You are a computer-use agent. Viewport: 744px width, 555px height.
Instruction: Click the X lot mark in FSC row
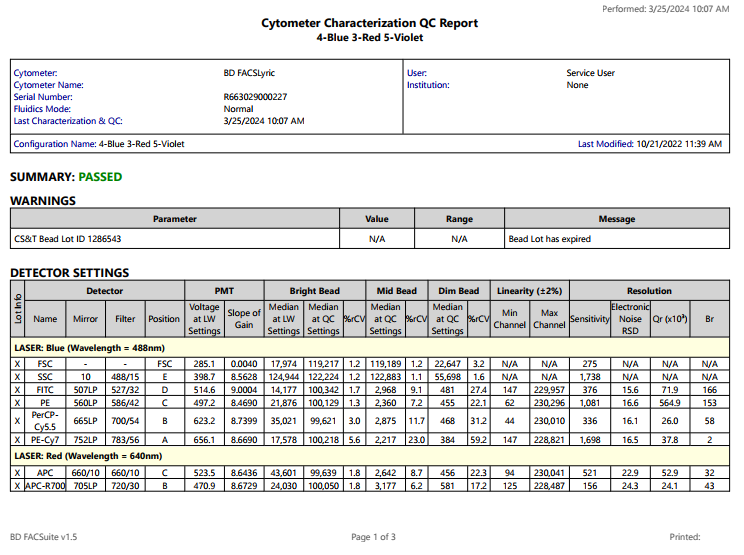coord(17,363)
